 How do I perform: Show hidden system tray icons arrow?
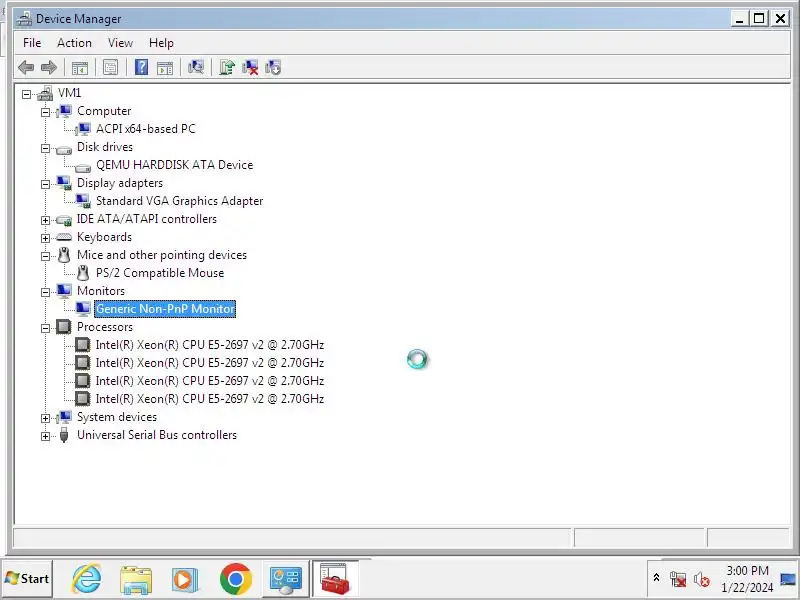[657, 578]
